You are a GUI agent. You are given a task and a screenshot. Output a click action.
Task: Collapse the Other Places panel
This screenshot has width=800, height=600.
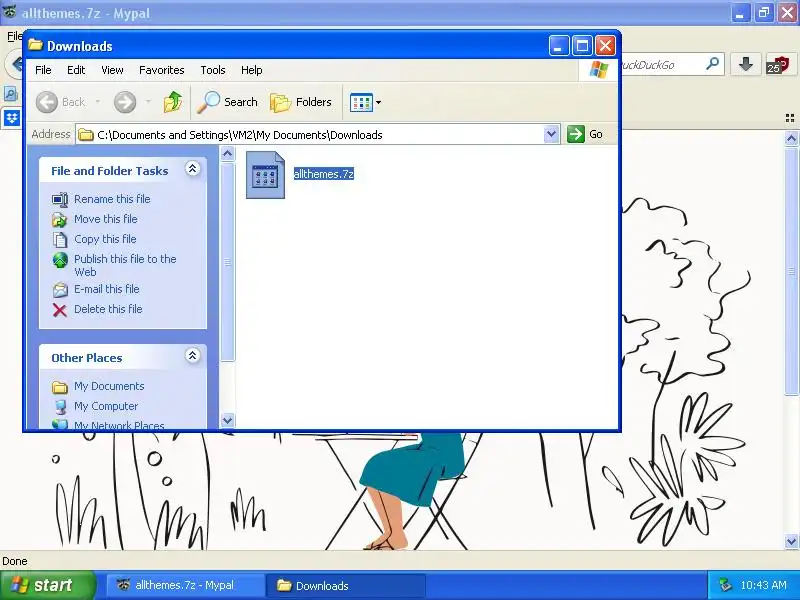(x=192, y=356)
